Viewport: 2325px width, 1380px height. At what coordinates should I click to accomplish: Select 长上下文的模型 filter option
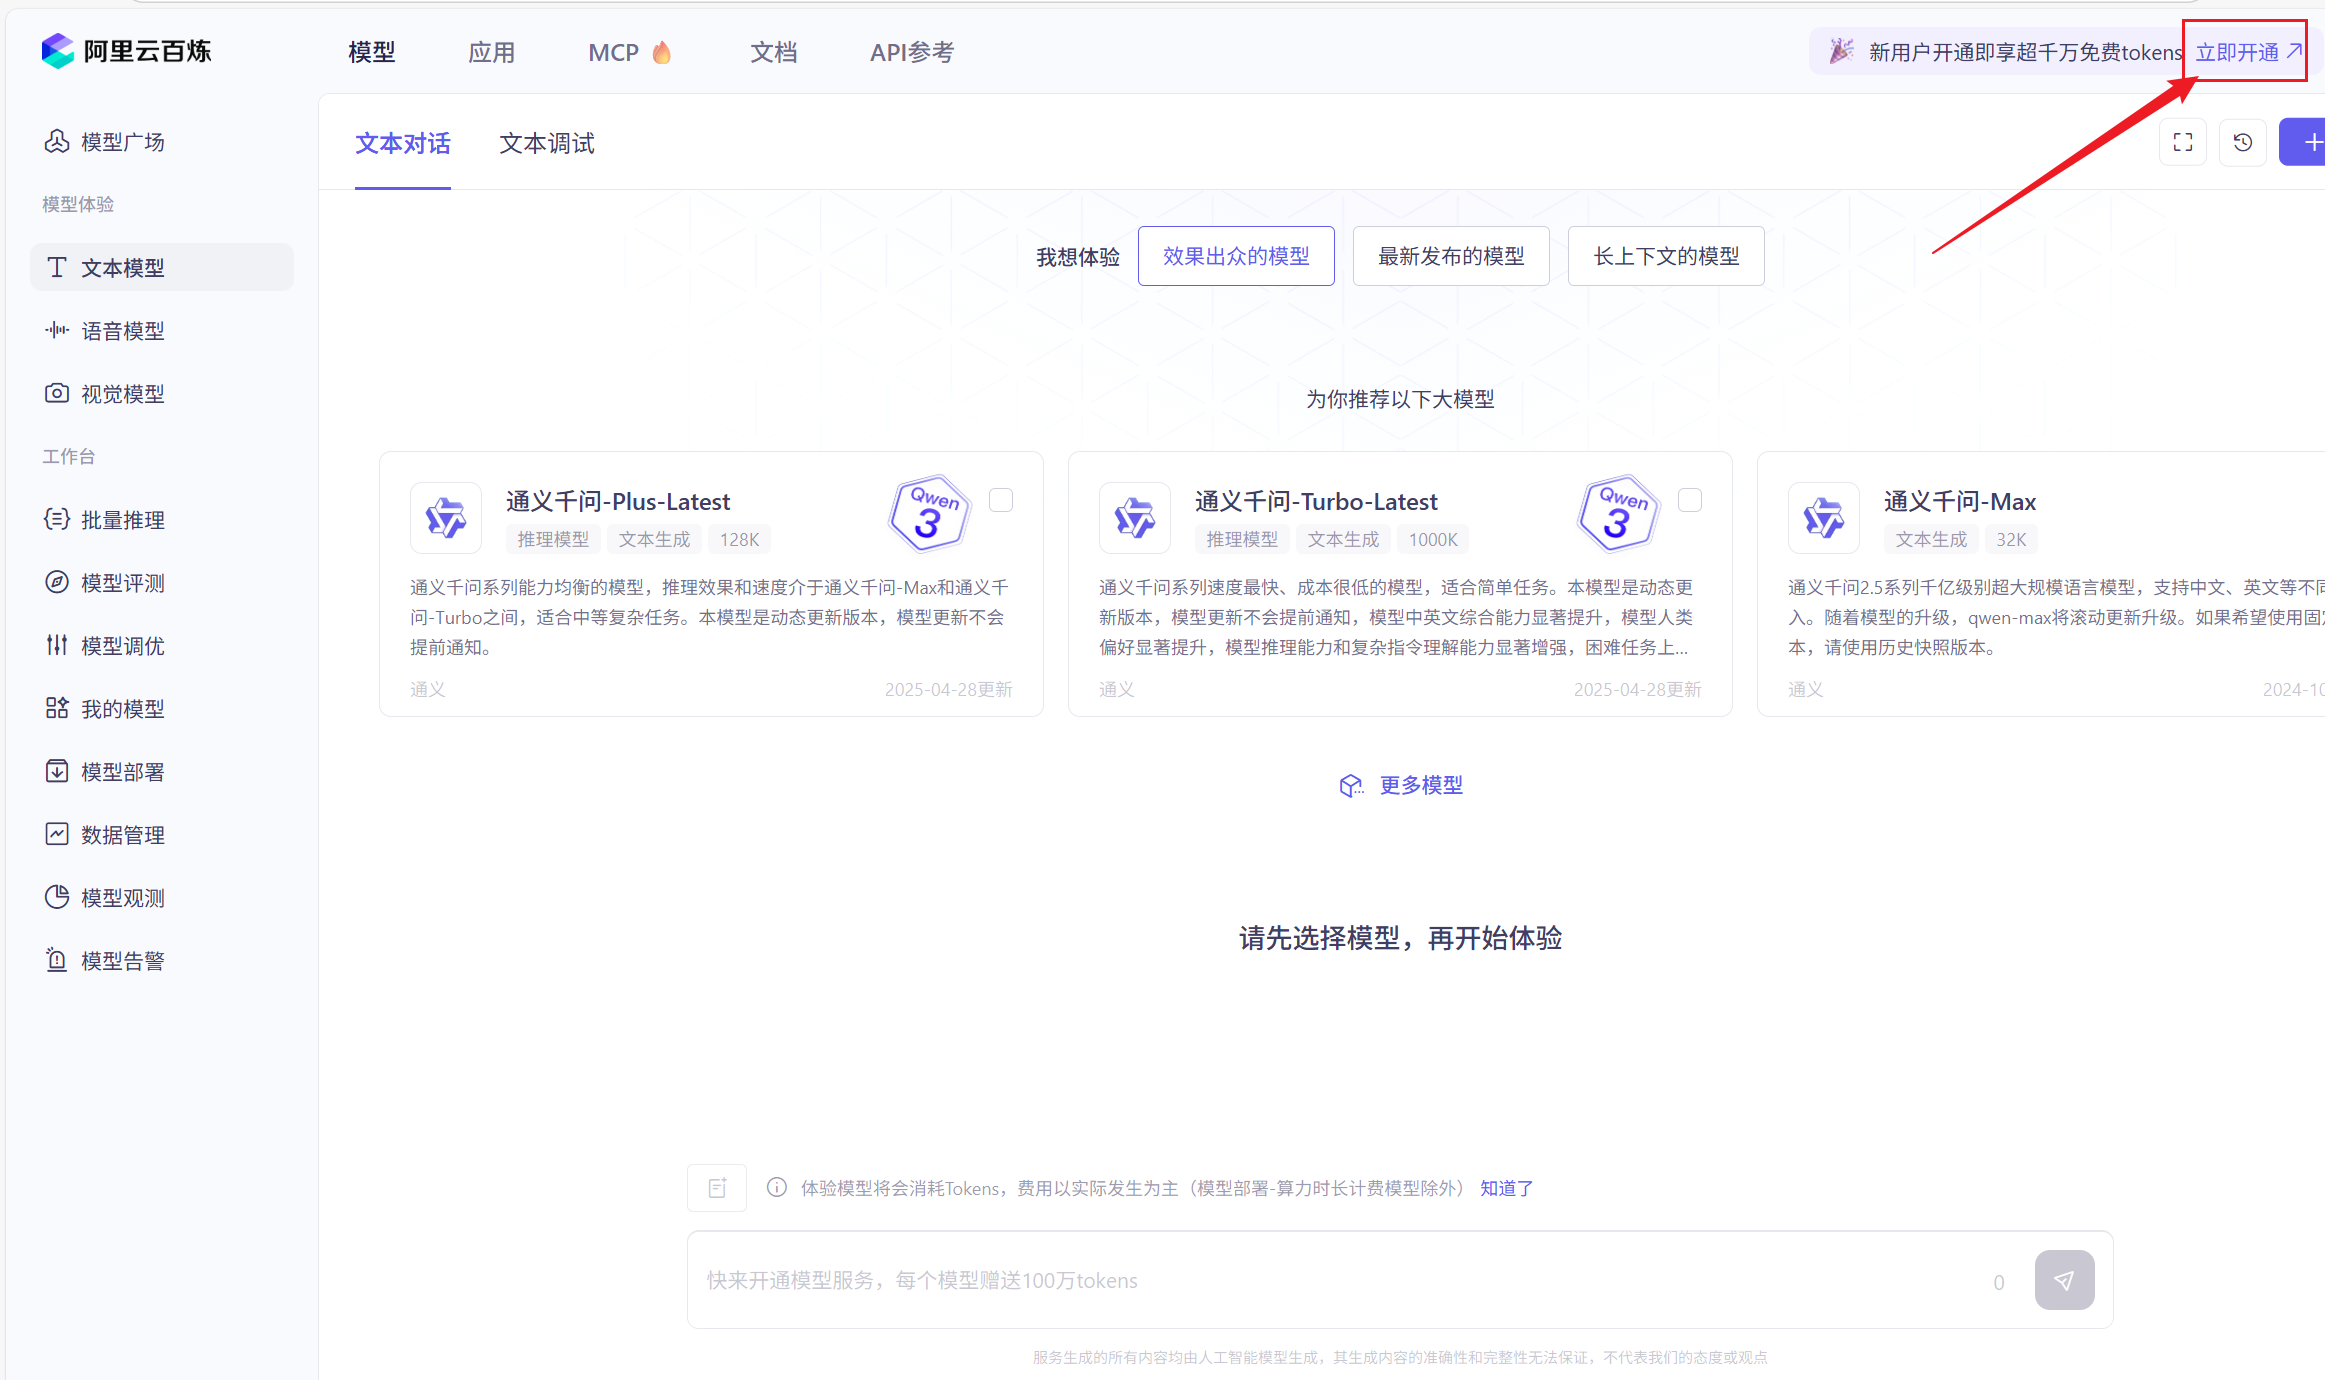[1666, 256]
